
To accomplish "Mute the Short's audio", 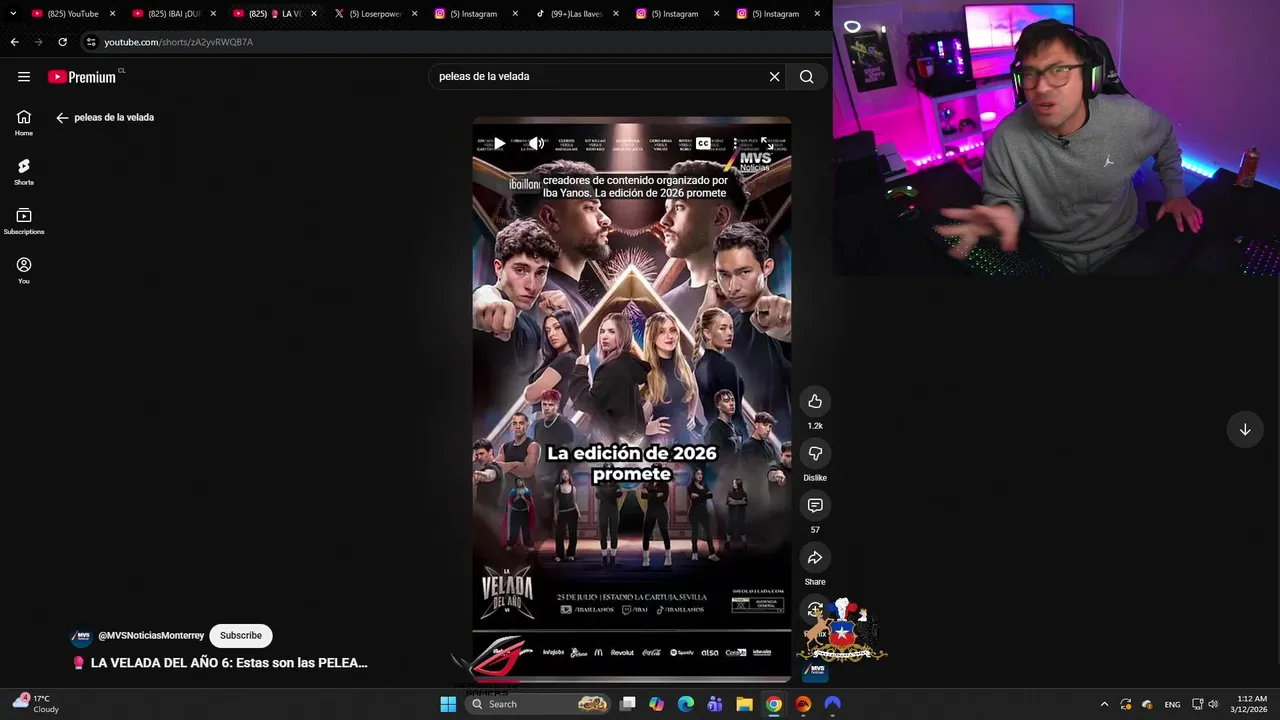I will click(x=536, y=143).
